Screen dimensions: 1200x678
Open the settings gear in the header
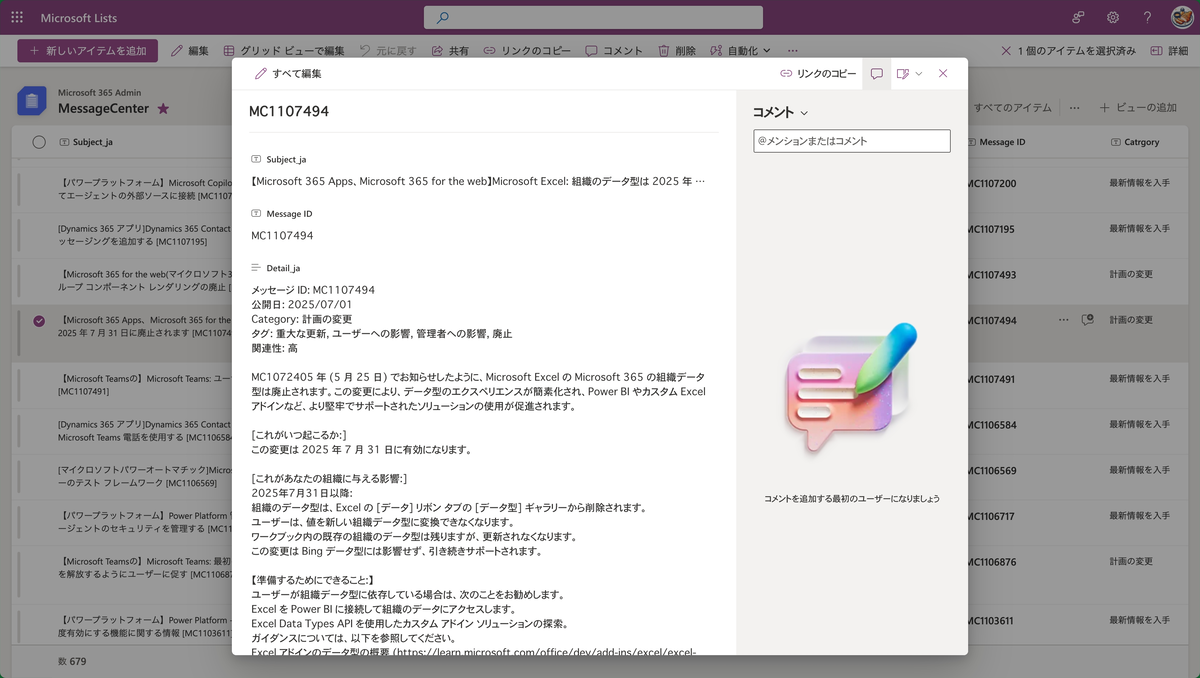pyautogui.click(x=1112, y=17)
